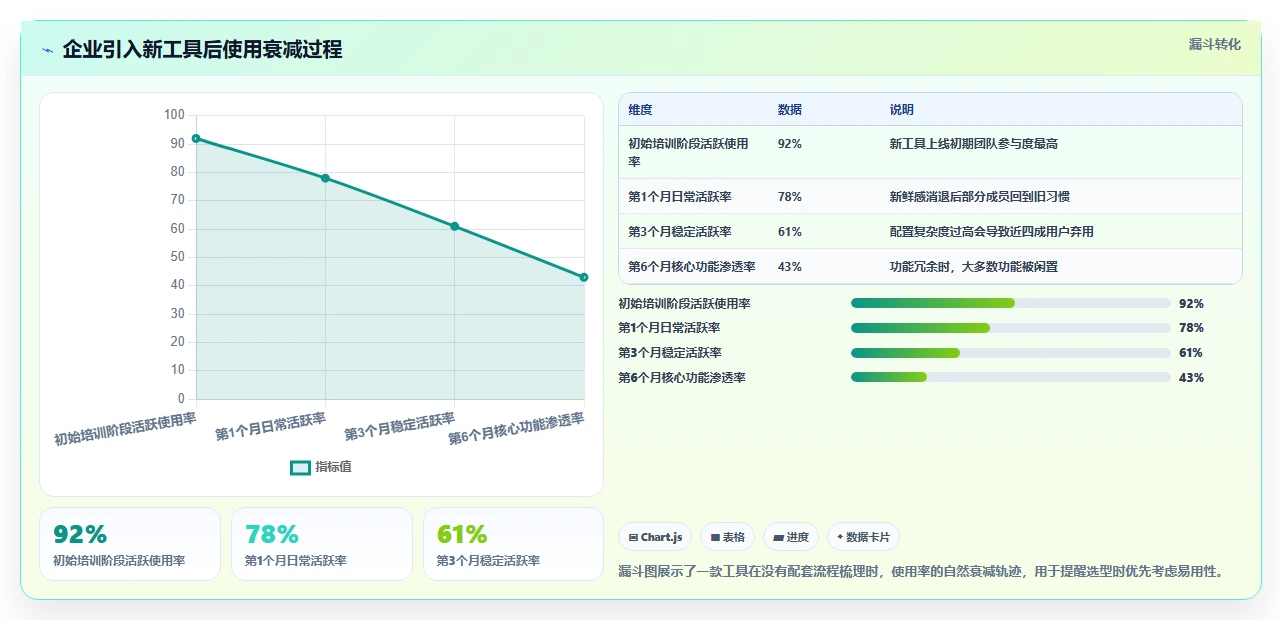
Task: Click the 第3个月稳定活跃率 progress bar
Action: point(1010,352)
